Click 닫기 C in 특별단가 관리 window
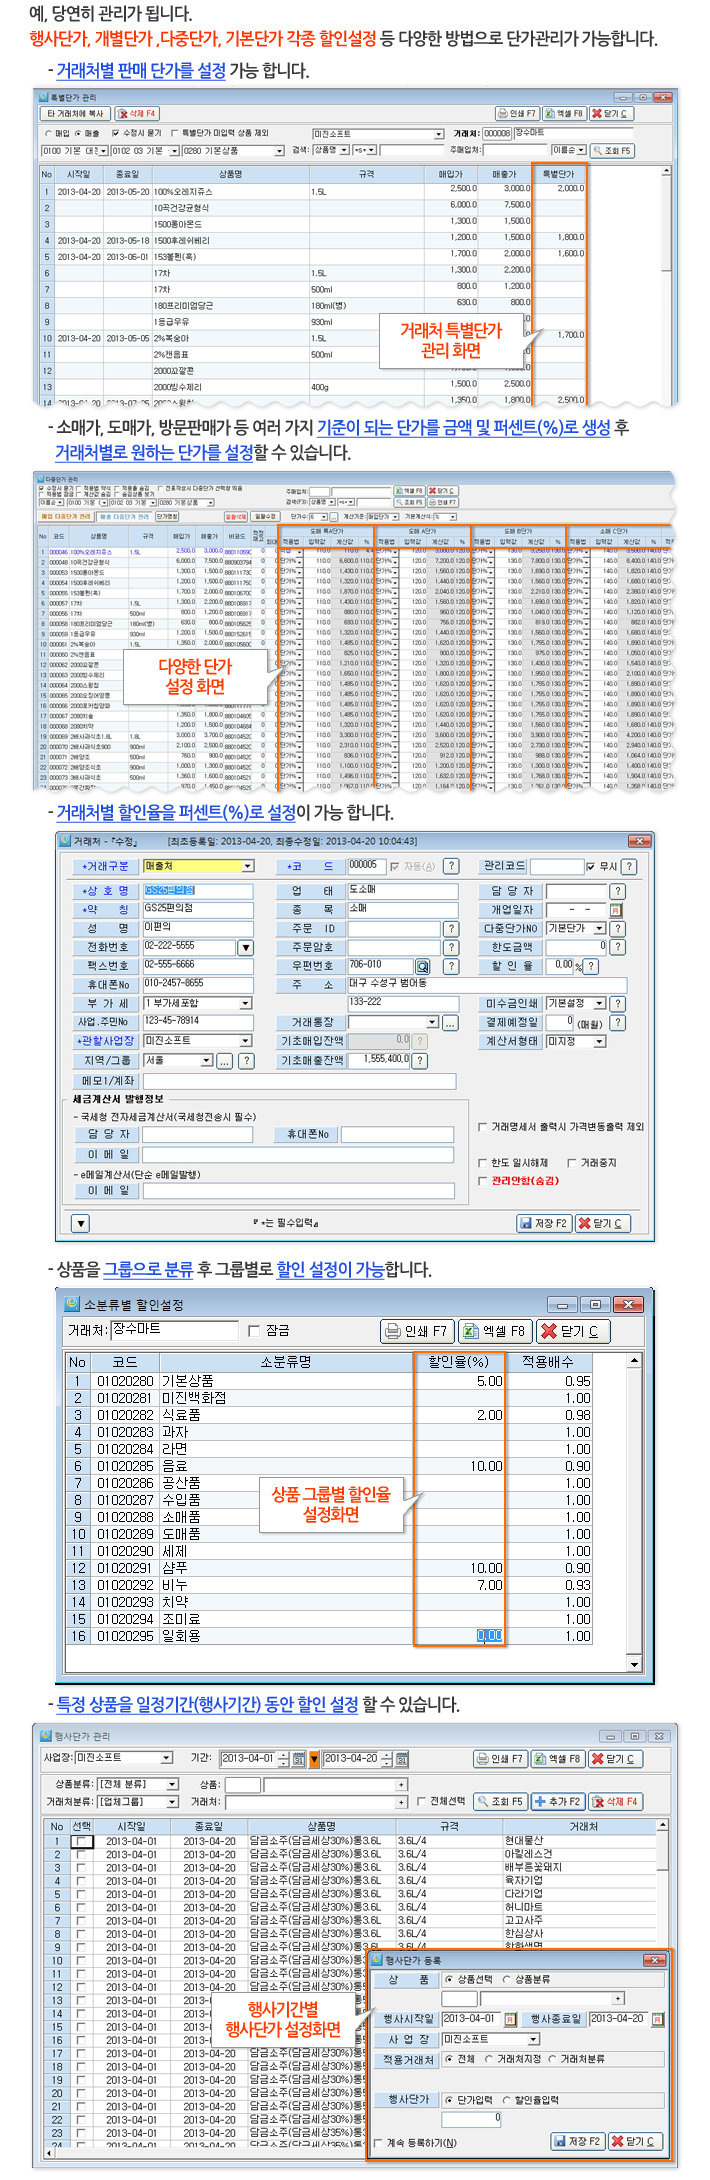The image size is (710, 2180). (611, 113)
